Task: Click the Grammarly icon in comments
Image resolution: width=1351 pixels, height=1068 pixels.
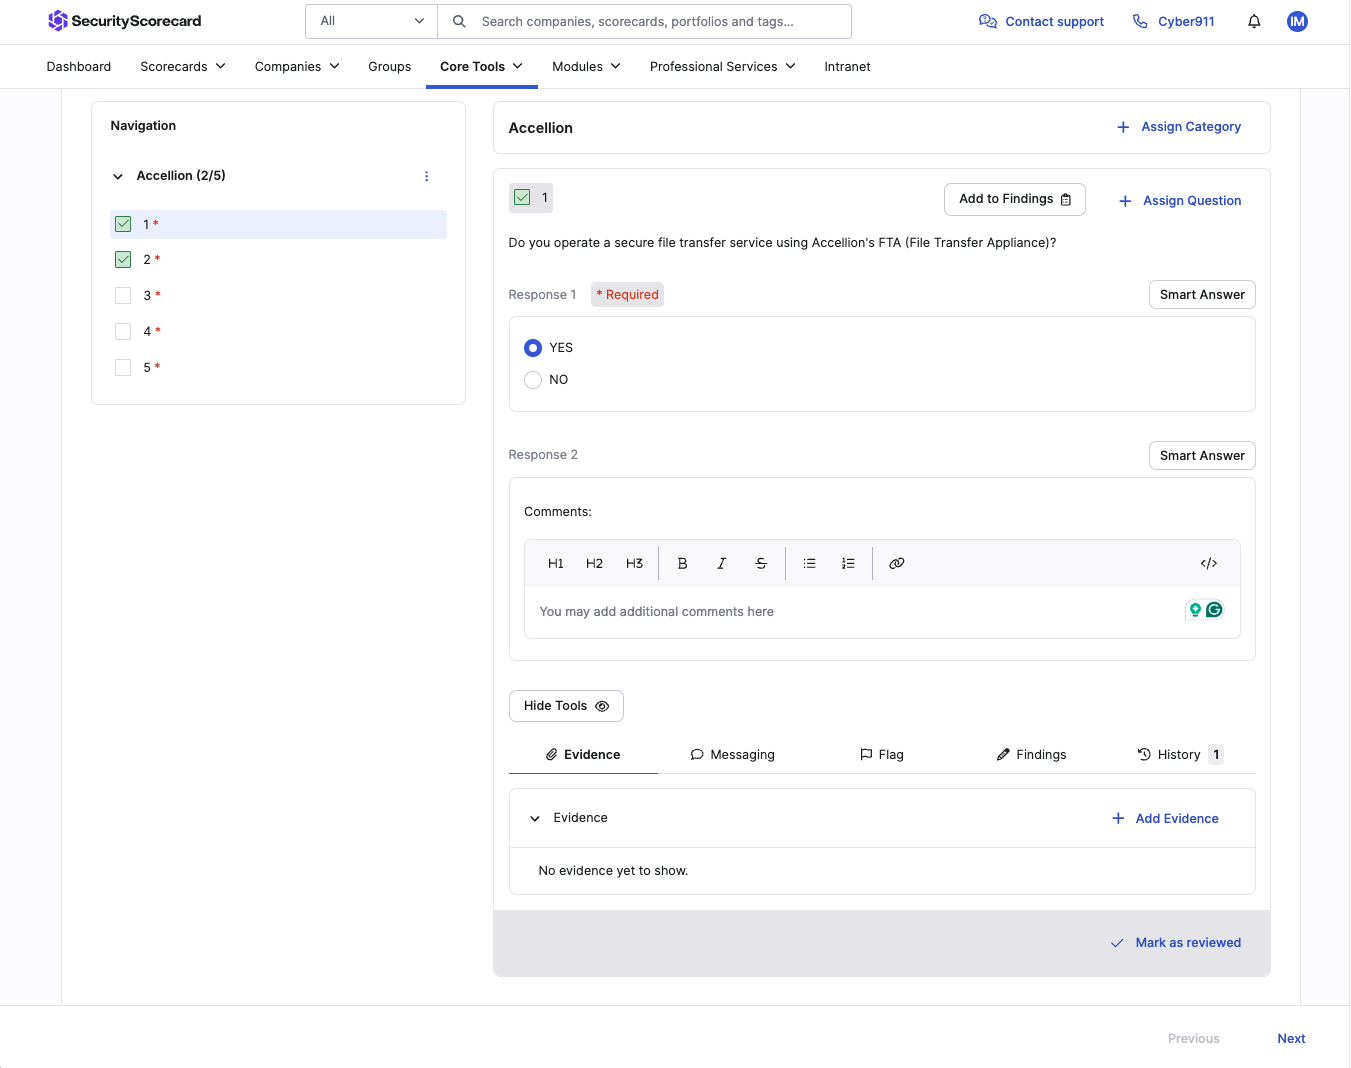Action: [1214, 610]
